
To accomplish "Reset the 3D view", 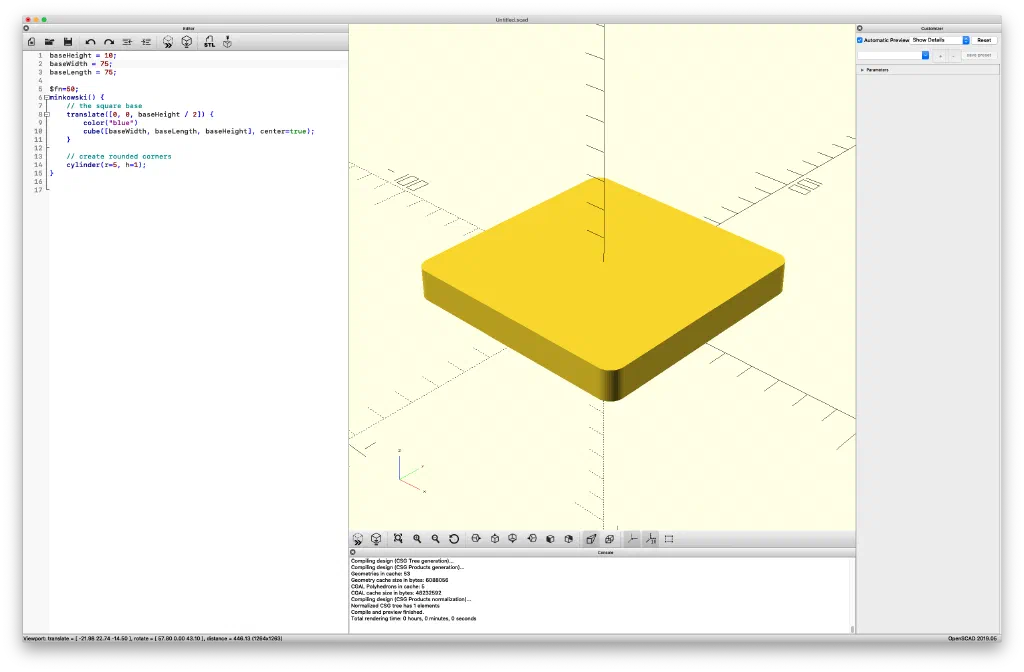I will (x=454, y=539).
